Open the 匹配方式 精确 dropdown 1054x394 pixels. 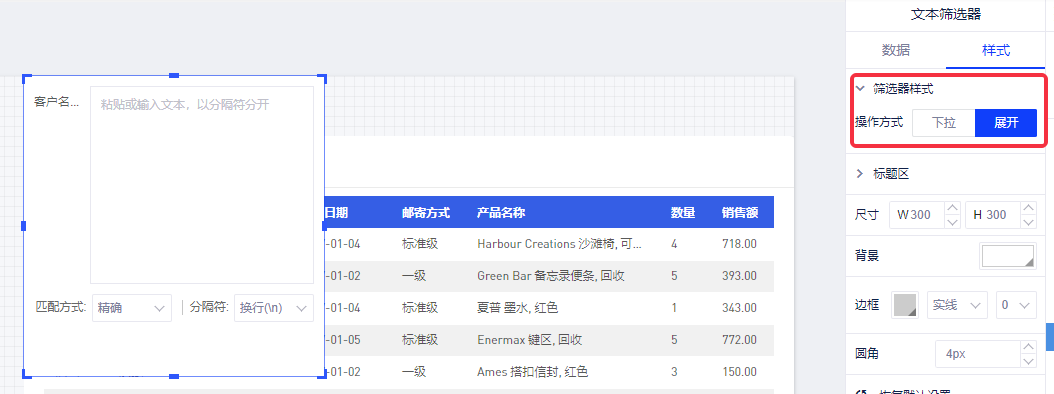(x=132, y=308)
